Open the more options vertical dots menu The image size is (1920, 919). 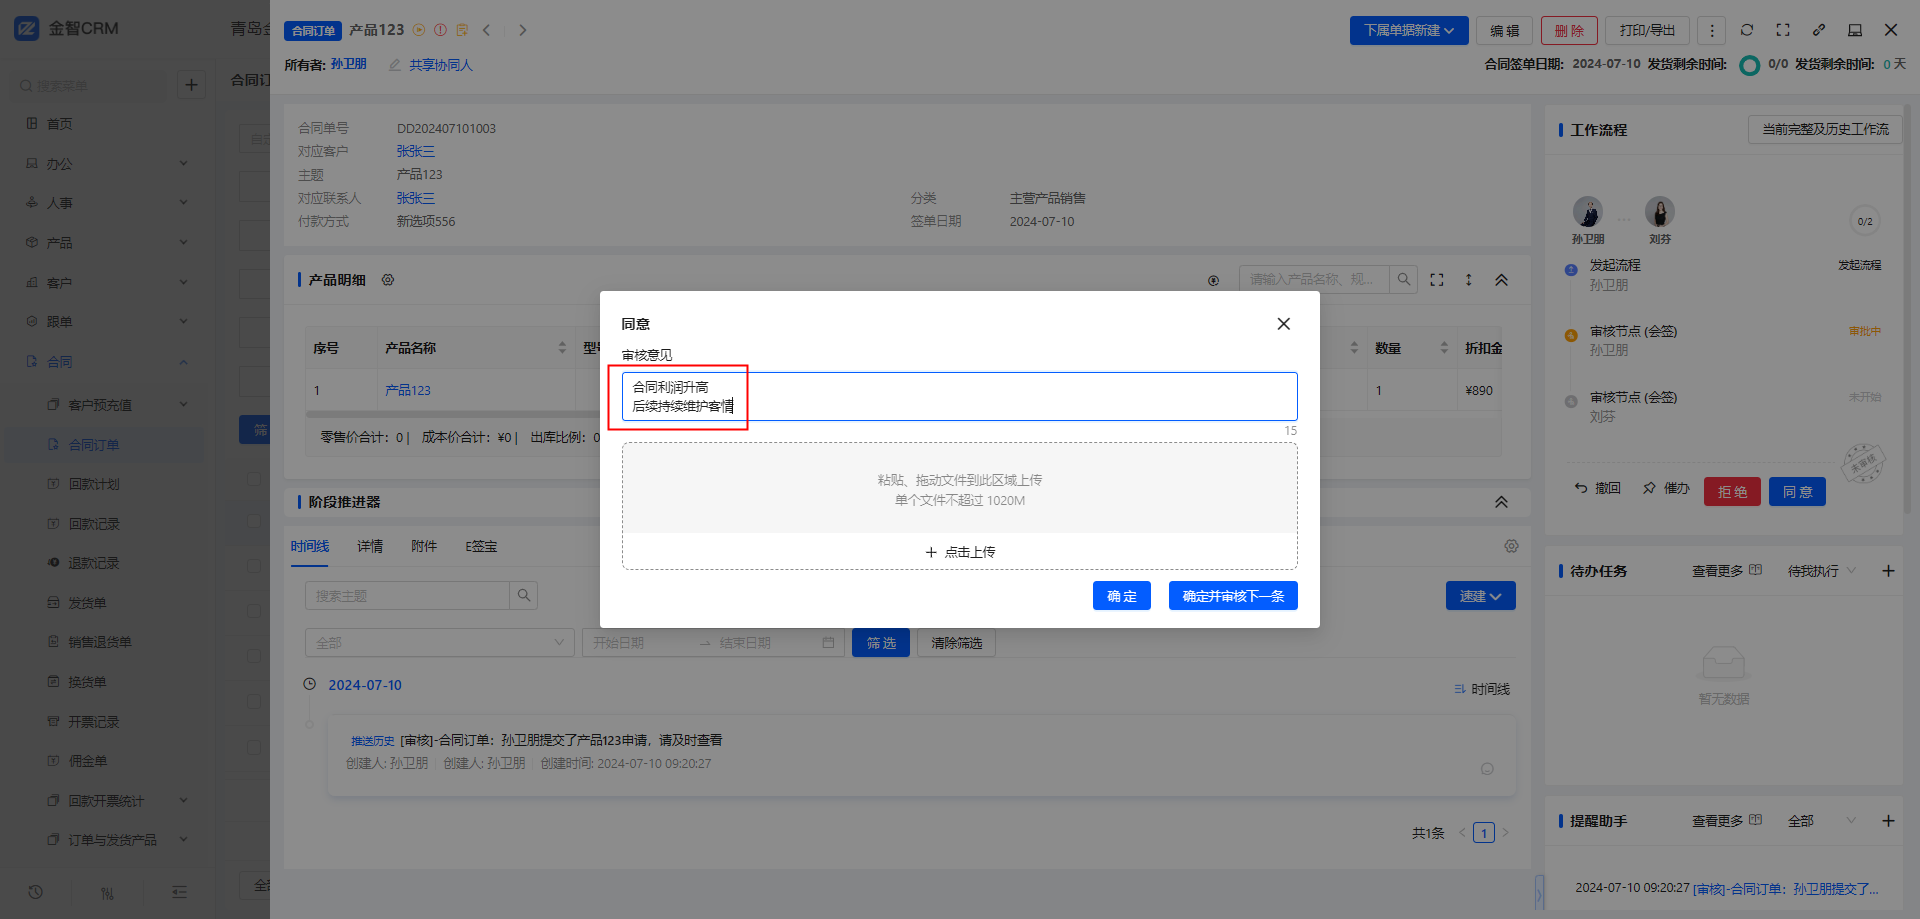tap(1711, 31)
